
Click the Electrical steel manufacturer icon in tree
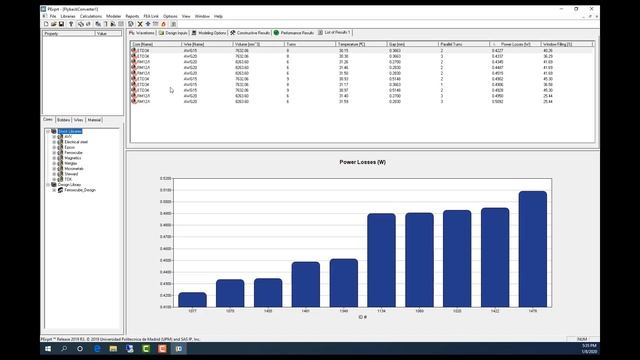(60, 142)
